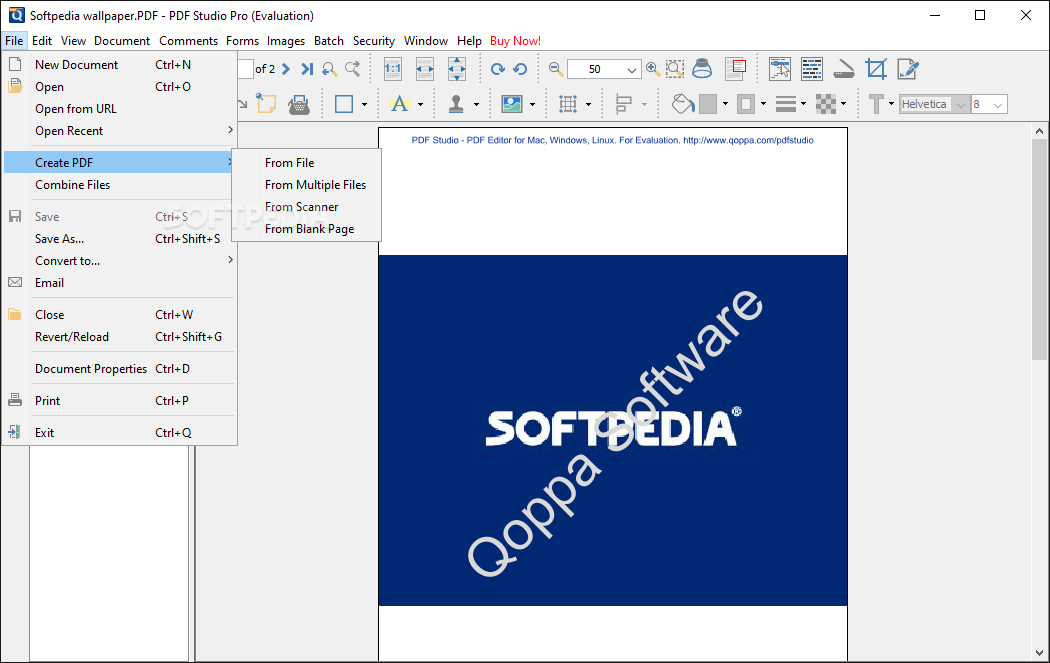Image resolution: width=1050 pixels, height=663 pixels.
Task: Set actual size 1:1 view
Action: click(392, 69)
